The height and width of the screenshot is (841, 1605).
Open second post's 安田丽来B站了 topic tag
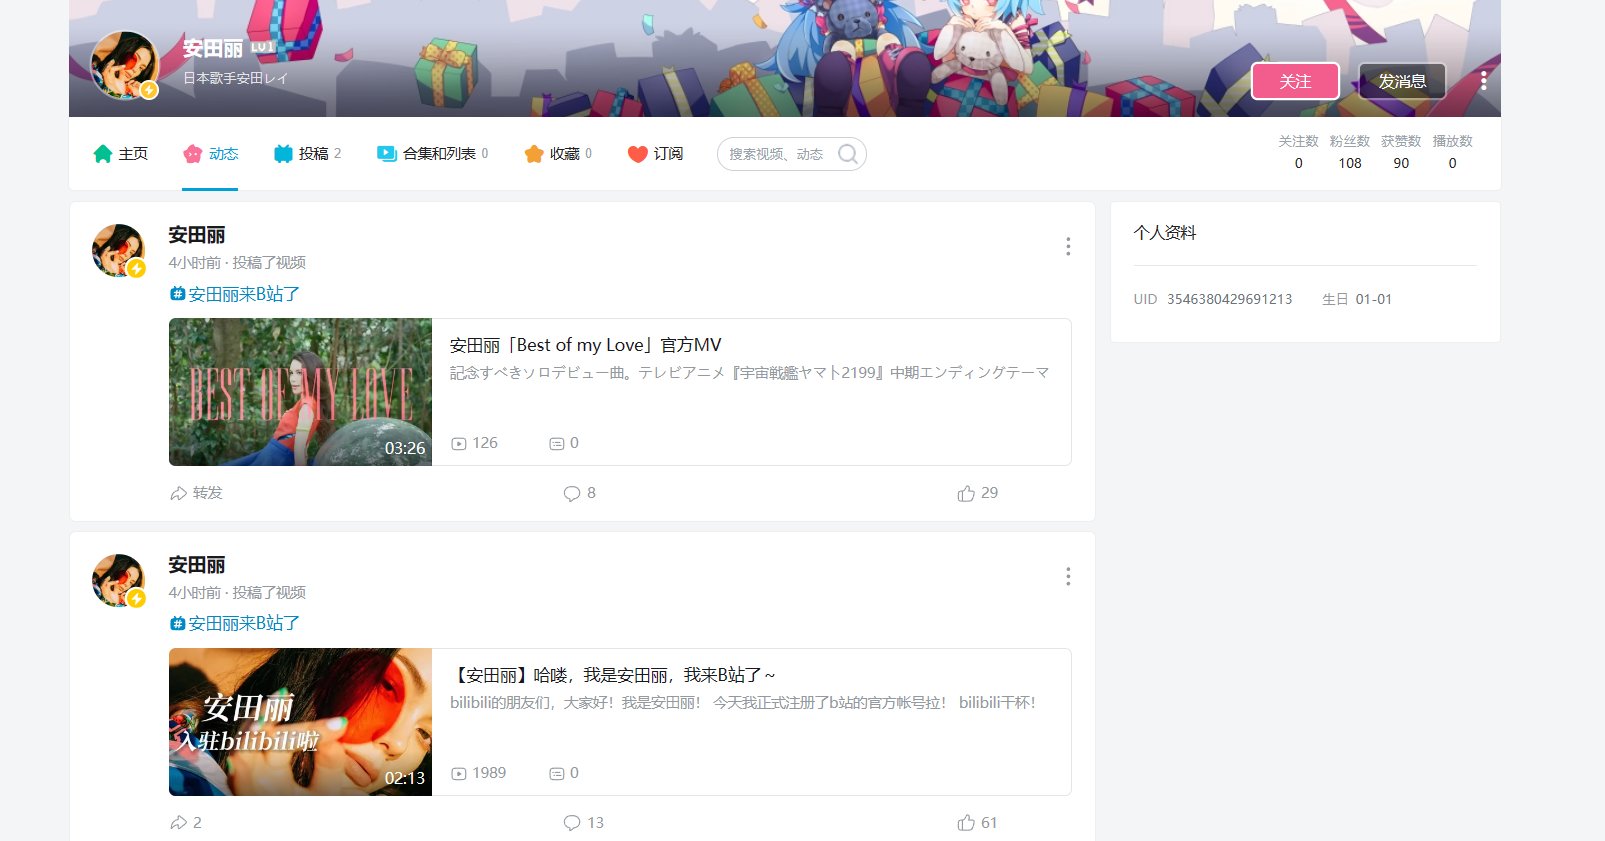click(x=235, y=623)
